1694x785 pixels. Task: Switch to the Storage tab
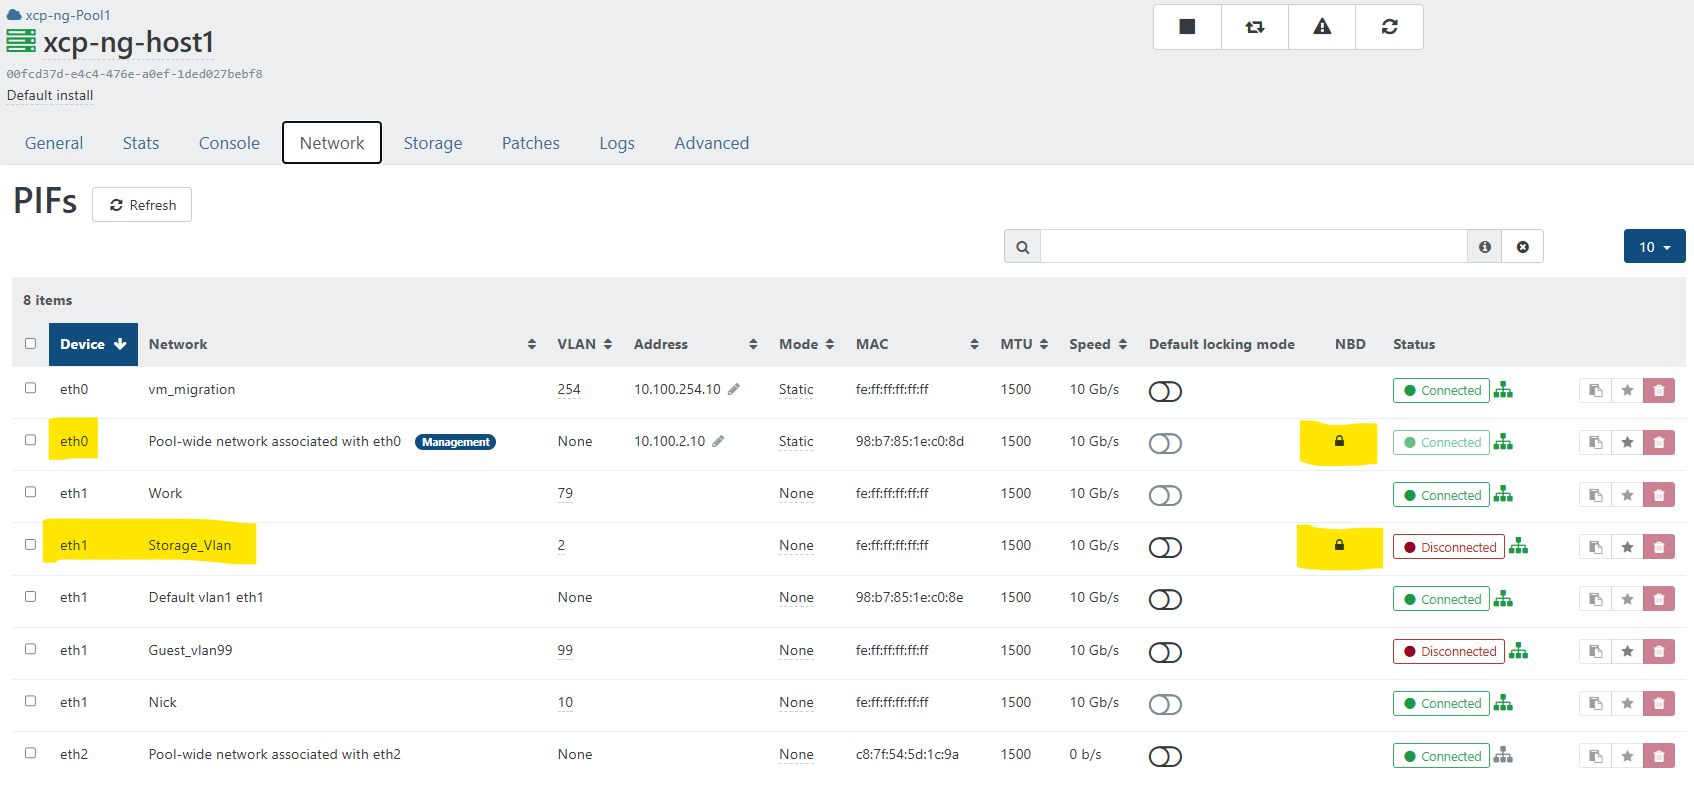coord(432,143)
